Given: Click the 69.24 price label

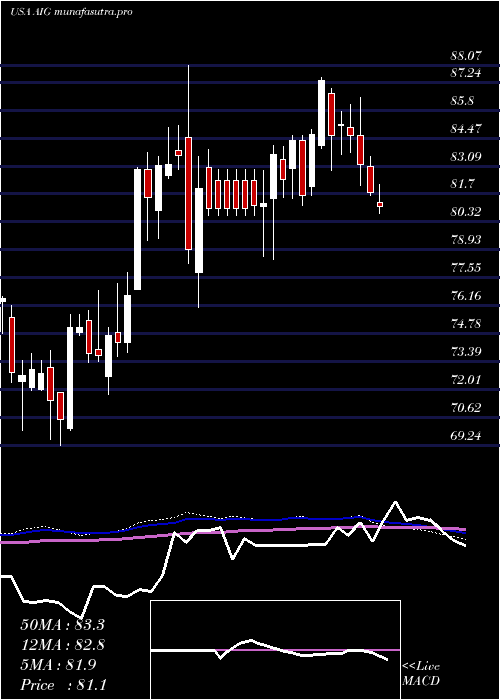Looking at the screenshot, I should click(466, 436).
